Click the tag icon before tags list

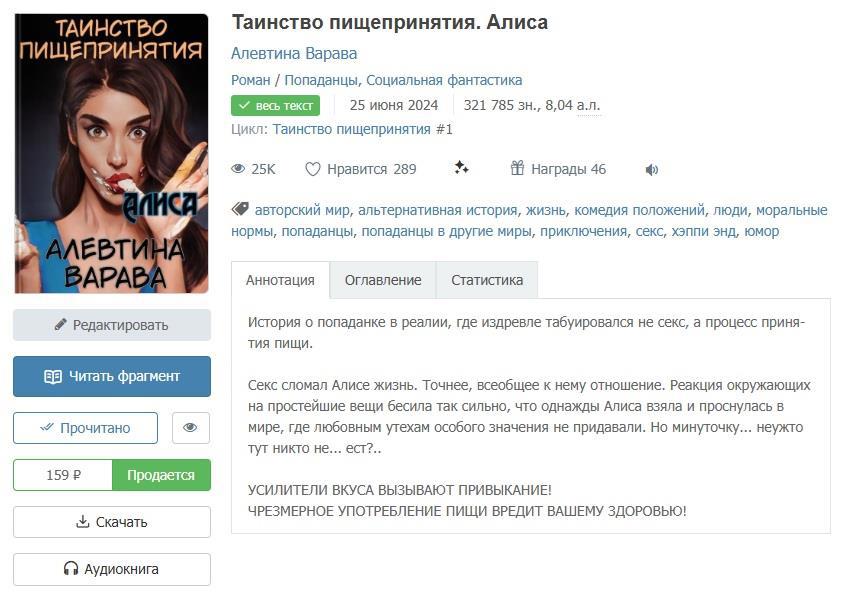(240, 209)
